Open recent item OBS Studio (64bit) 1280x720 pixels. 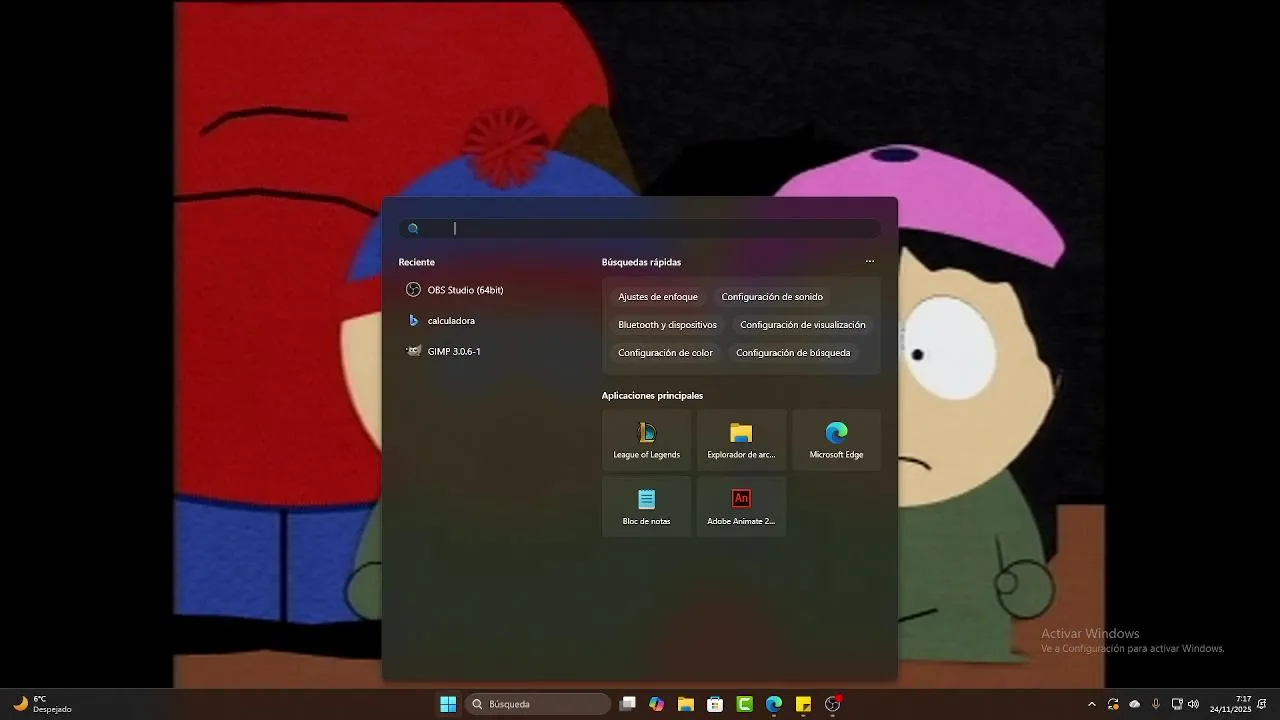click(x=455, y=290)
